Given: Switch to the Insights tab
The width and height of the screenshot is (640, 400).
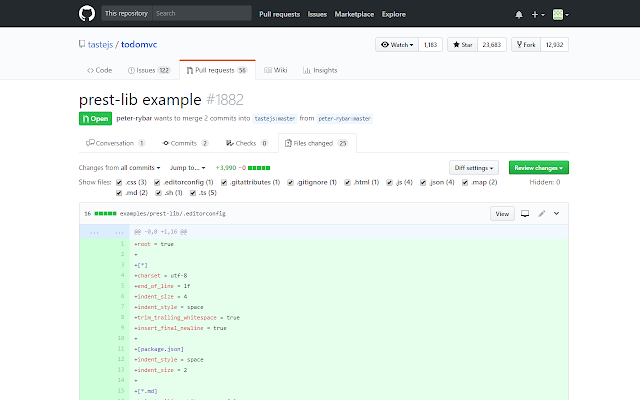Looking at the screenshot, I should pos(320,70).
